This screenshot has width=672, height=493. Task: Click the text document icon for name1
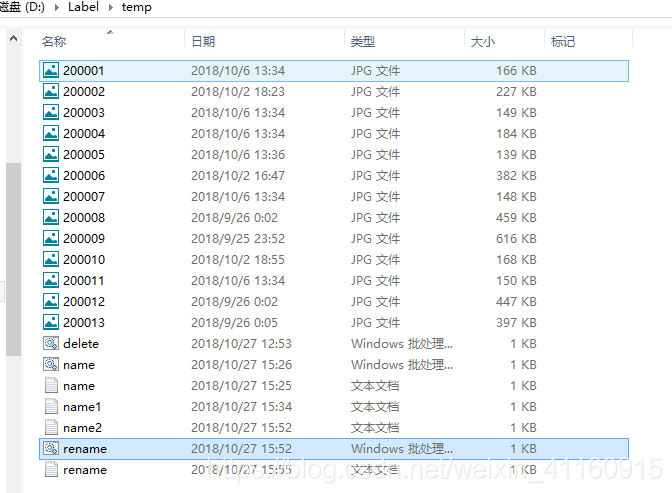point(51,407)
